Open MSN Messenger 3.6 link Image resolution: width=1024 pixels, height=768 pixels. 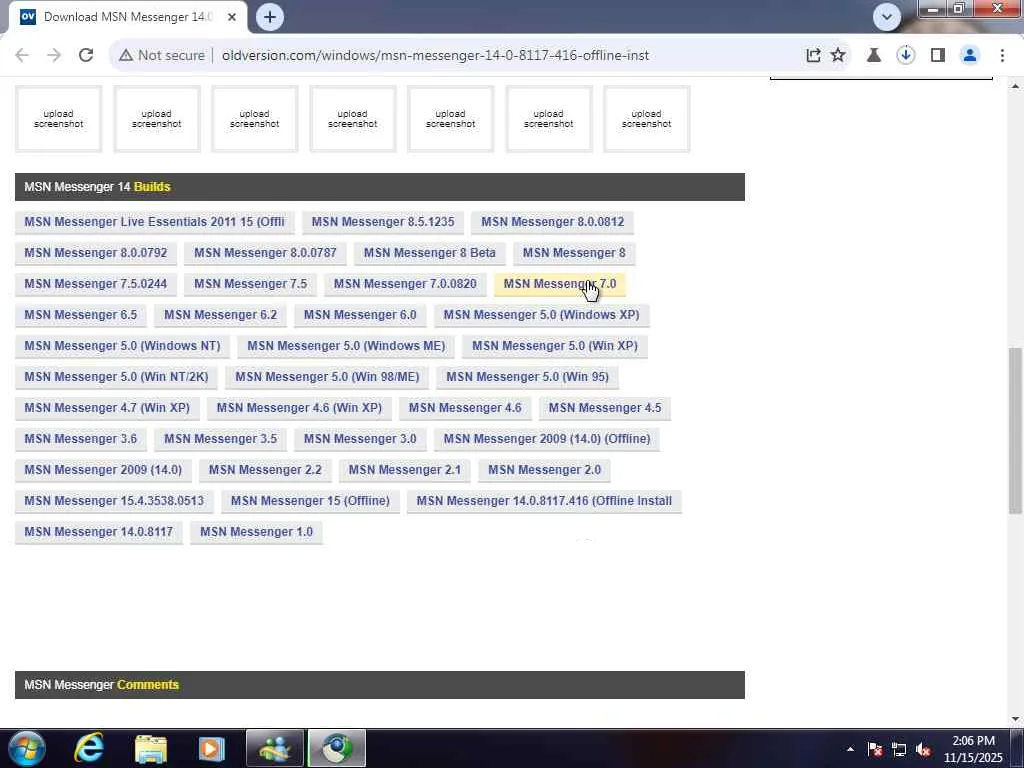point(80,439)
